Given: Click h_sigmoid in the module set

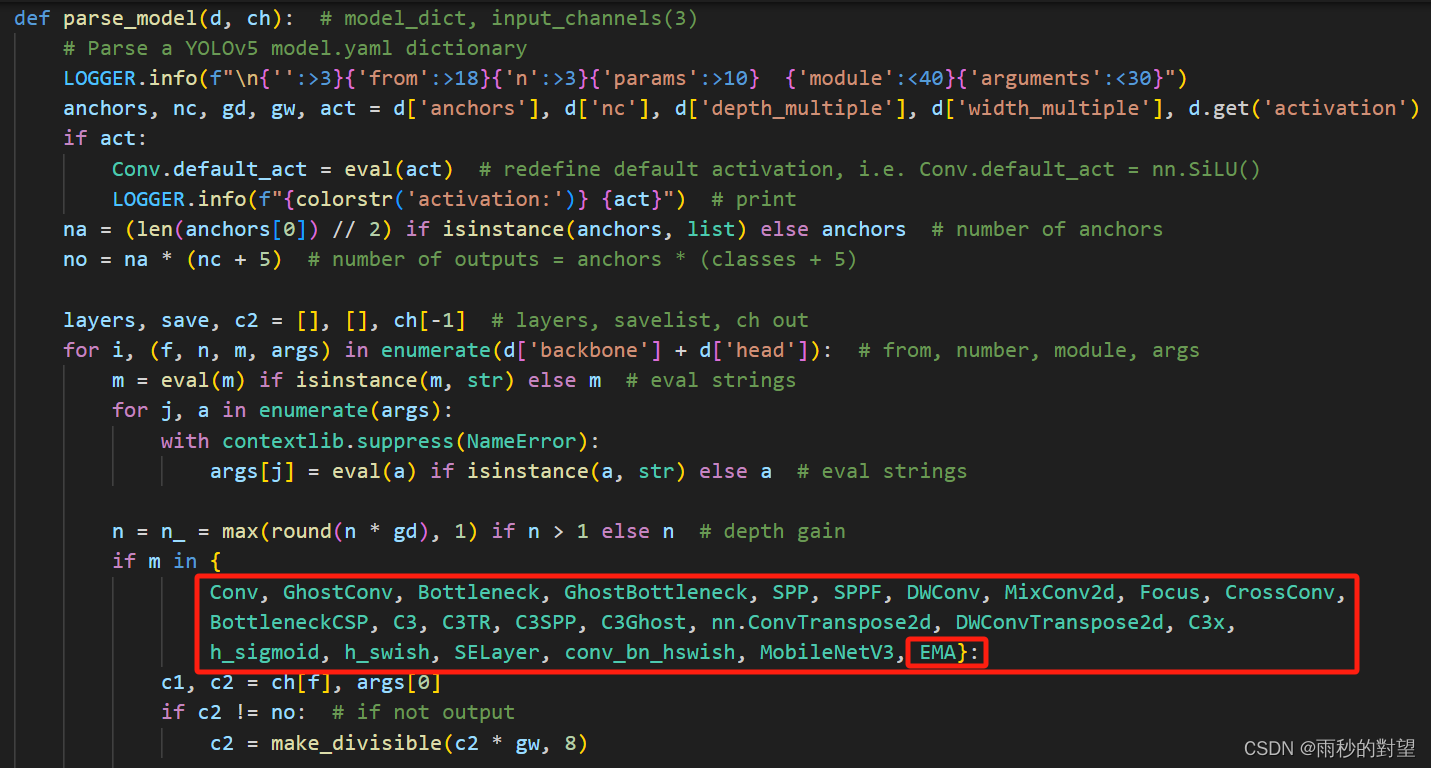Looking at the screenshot, I should coord(265,652).
